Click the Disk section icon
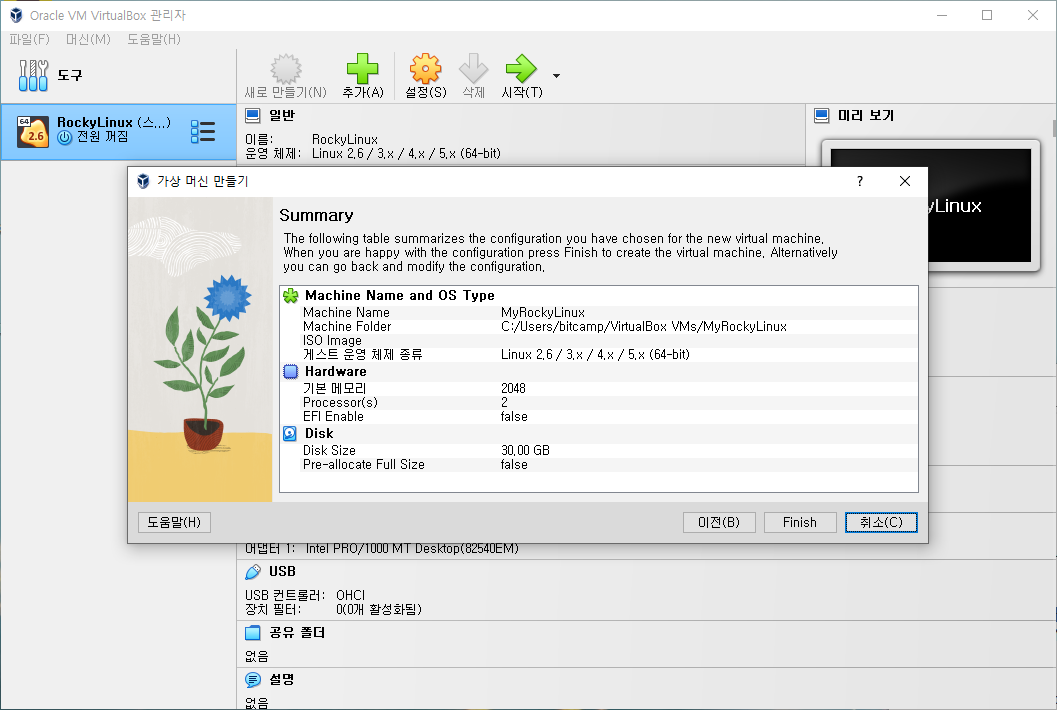The height and width of the screenshot is (710, 1057). coord(290,434)
